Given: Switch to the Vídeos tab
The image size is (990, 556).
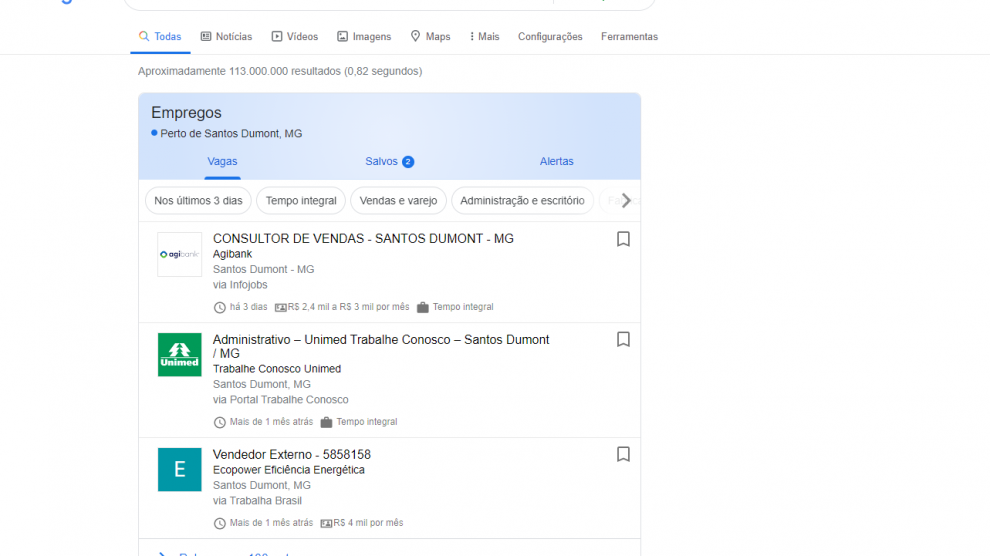Looking at the screenshot, I should [295, 37].
